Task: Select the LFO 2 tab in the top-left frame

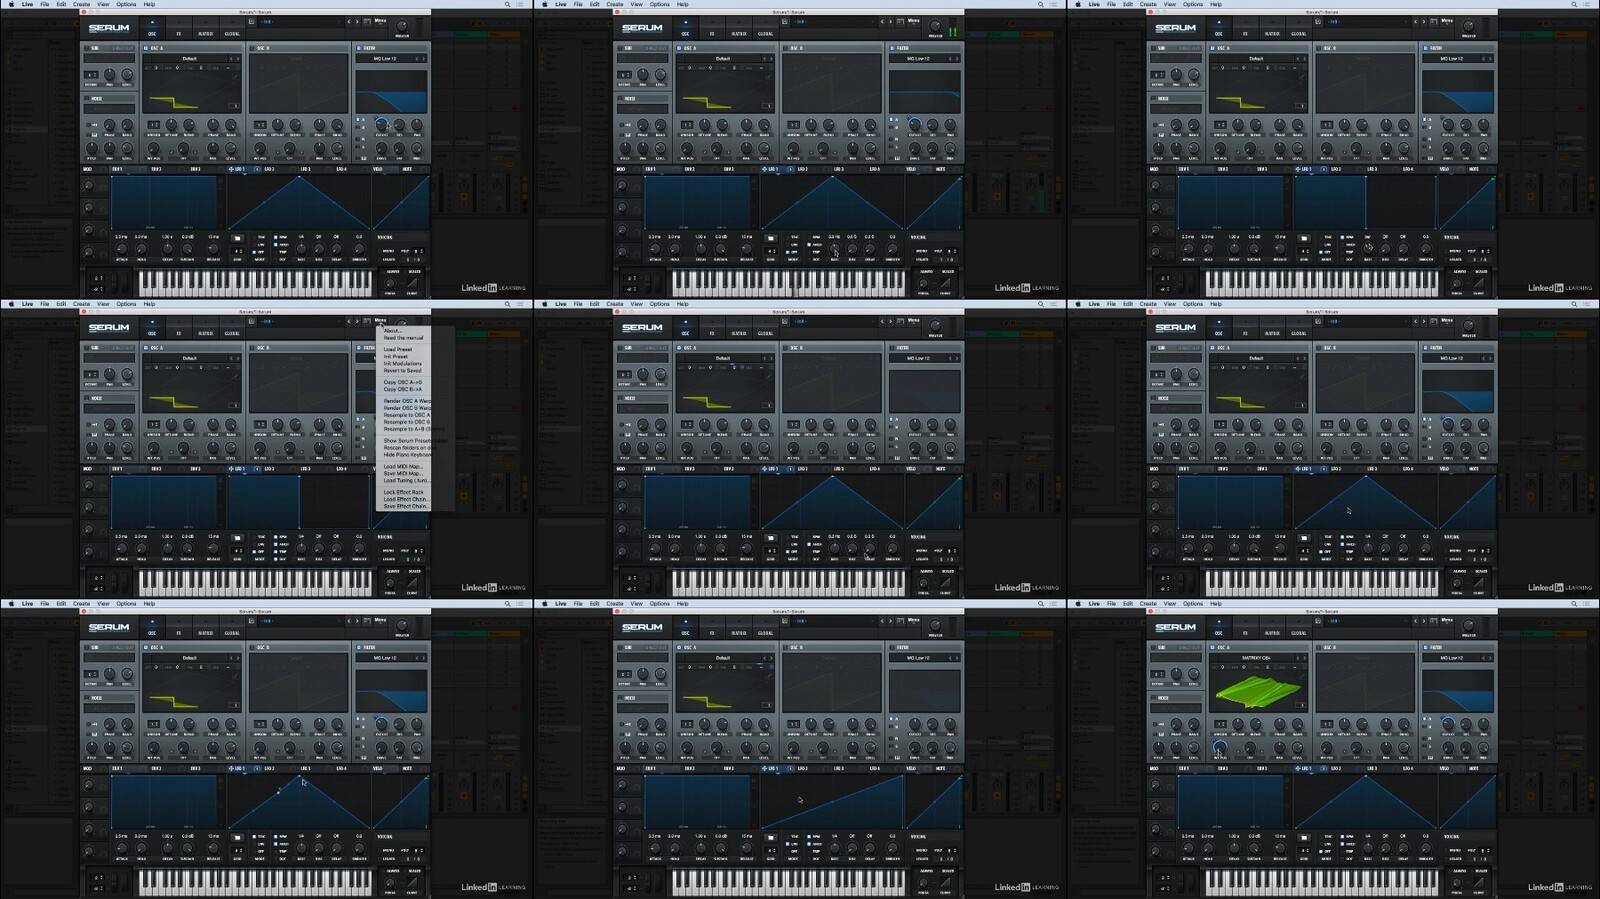Action: click(269, 169)
